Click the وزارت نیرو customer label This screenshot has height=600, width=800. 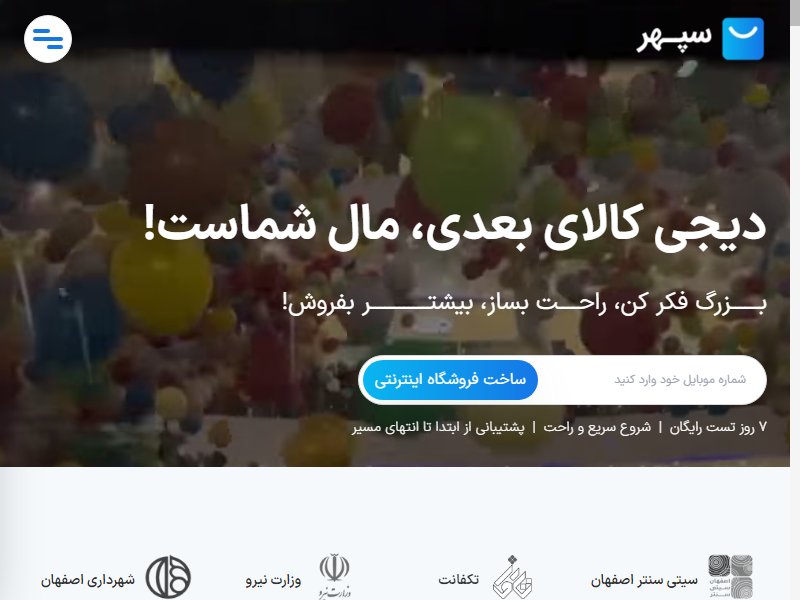pyautogui.click(x=273, y=580)
